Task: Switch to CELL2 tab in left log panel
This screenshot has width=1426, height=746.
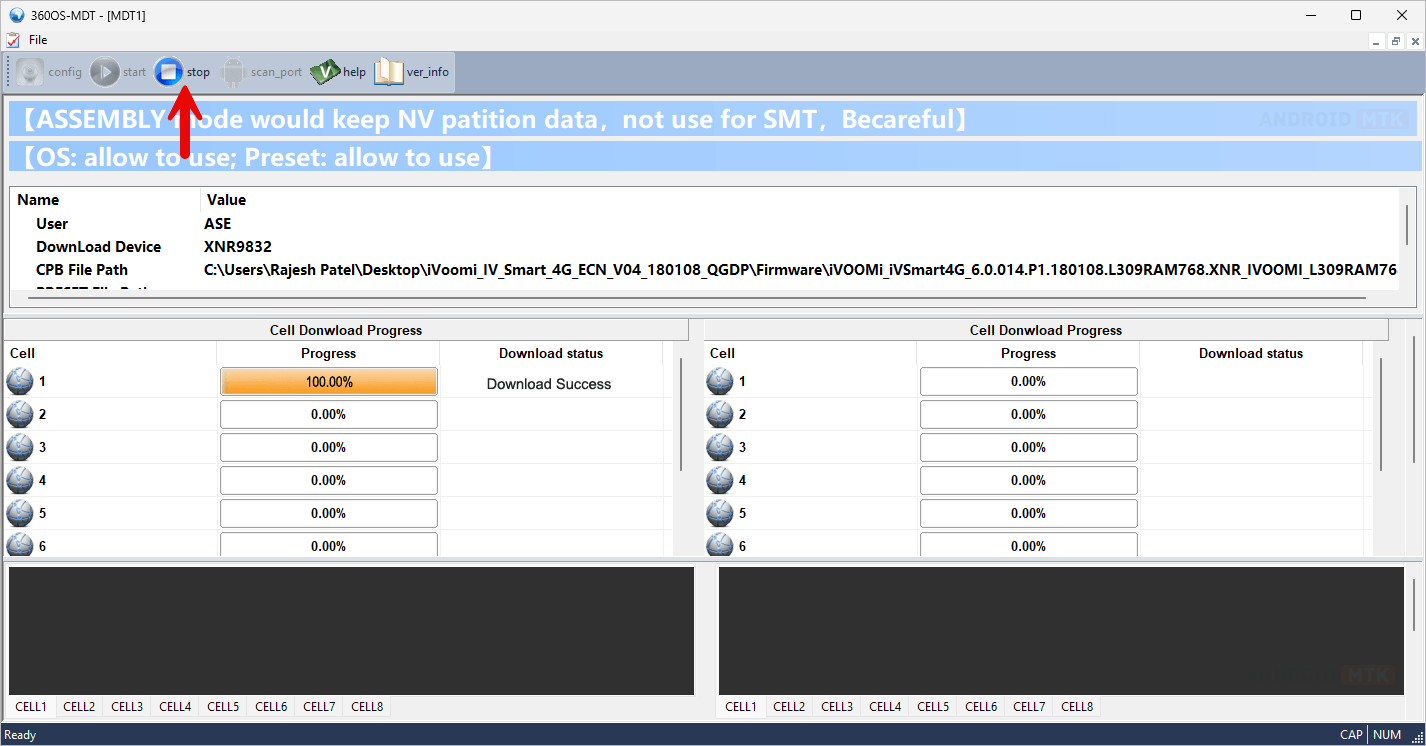Action: [x=79, y=707]
